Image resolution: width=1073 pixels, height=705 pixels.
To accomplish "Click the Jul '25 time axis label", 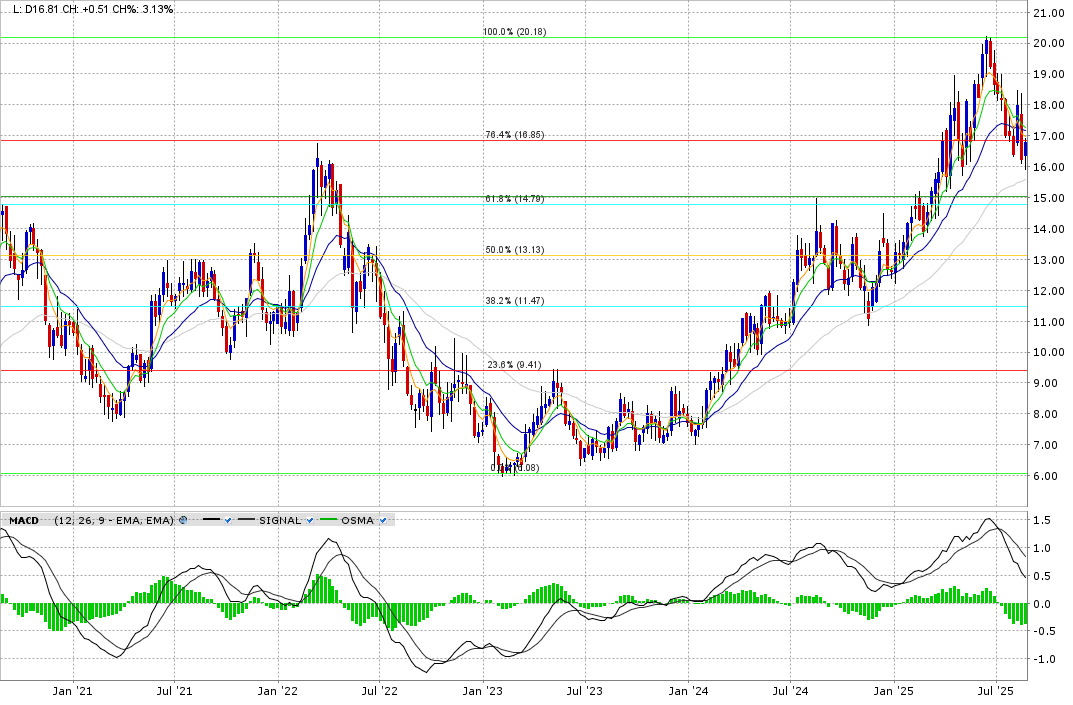I will pos(996,691).
